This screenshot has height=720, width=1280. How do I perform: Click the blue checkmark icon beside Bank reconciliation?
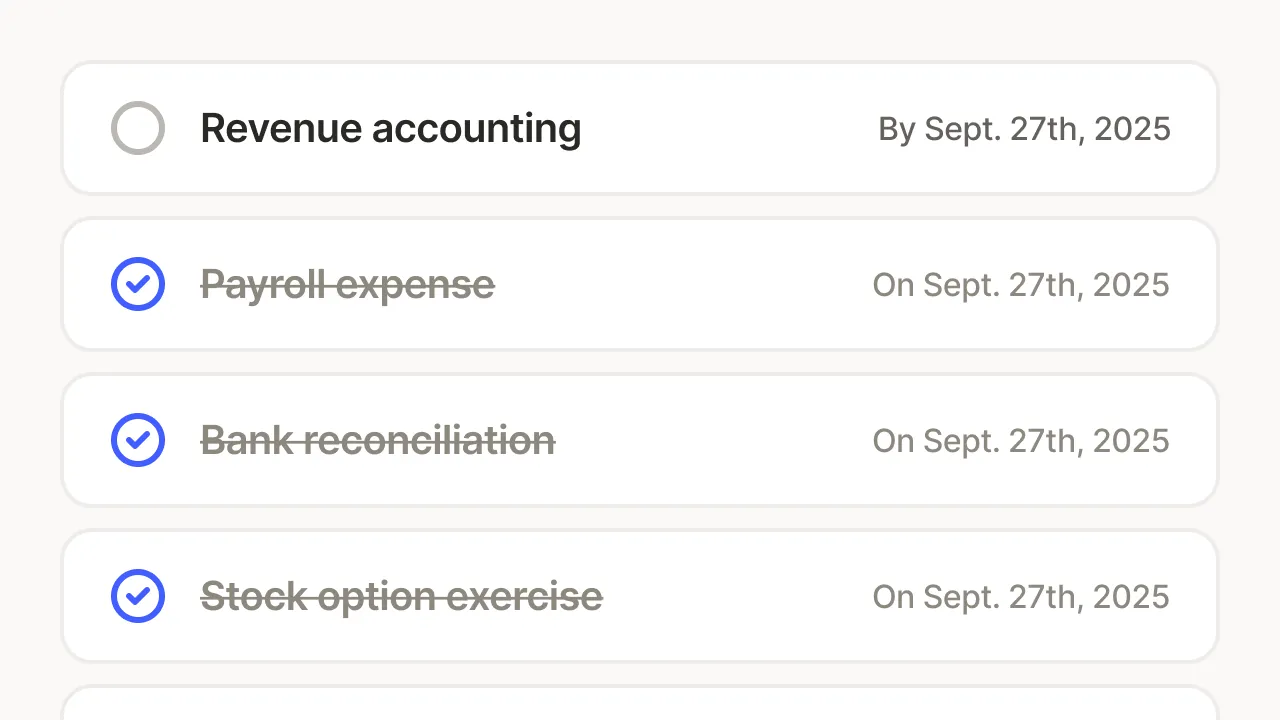138,440
